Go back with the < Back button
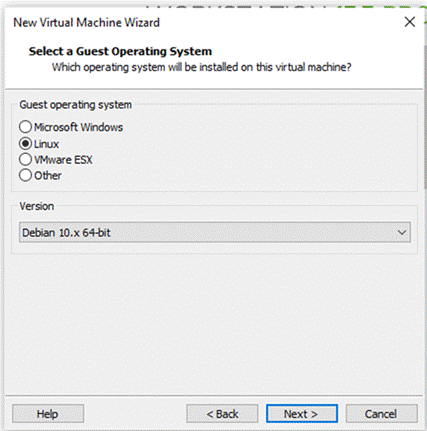427x431 pixels. click(222, 414)
